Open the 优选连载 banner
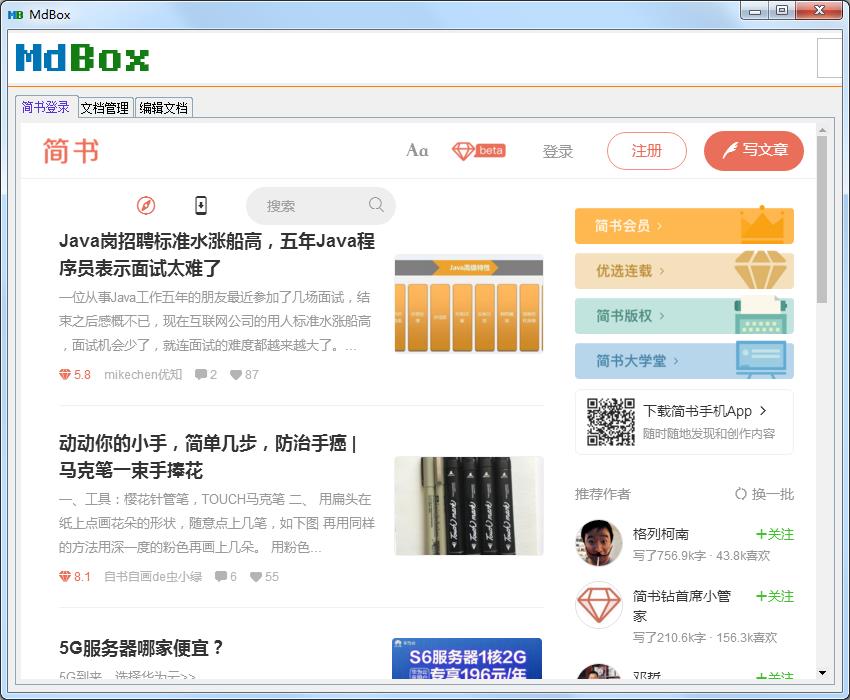This screenshot has height=700, width=850. 684,271
